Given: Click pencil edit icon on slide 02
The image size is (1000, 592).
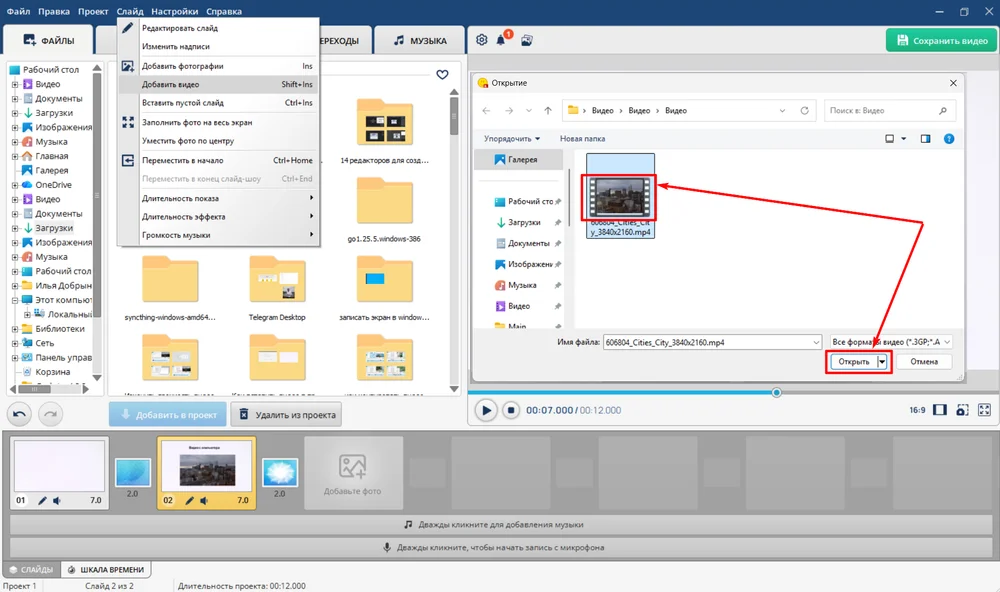Looking at the screenshot, I should 187,500.
